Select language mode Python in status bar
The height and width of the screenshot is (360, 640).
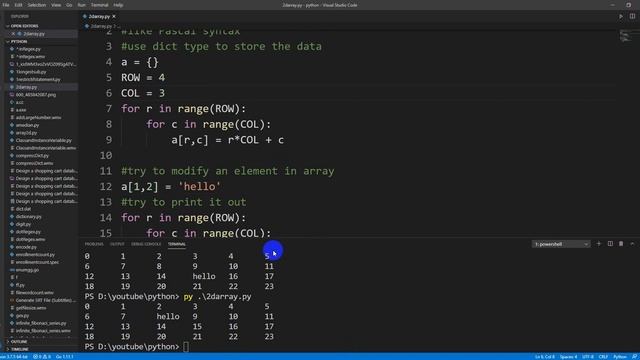[620, 357]
